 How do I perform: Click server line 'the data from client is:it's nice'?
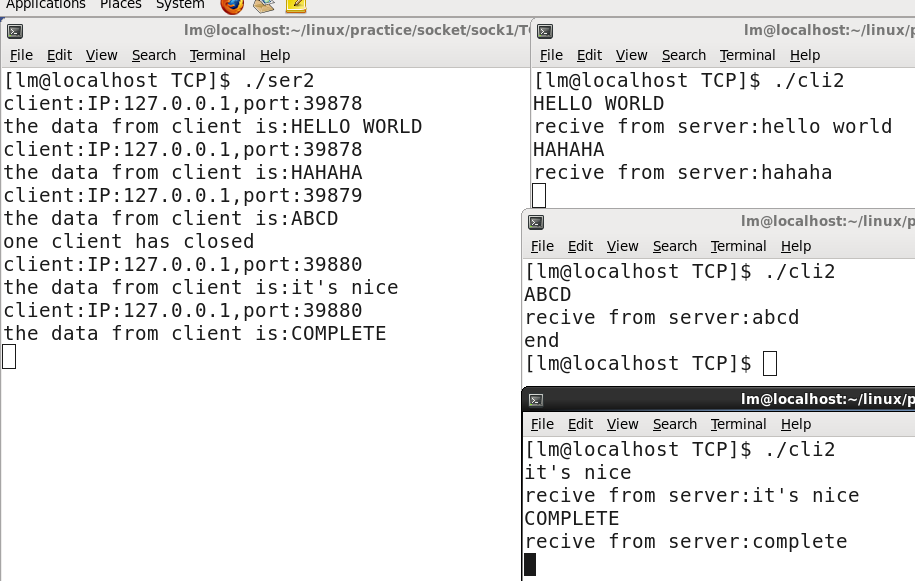click(x=201, y=288)
